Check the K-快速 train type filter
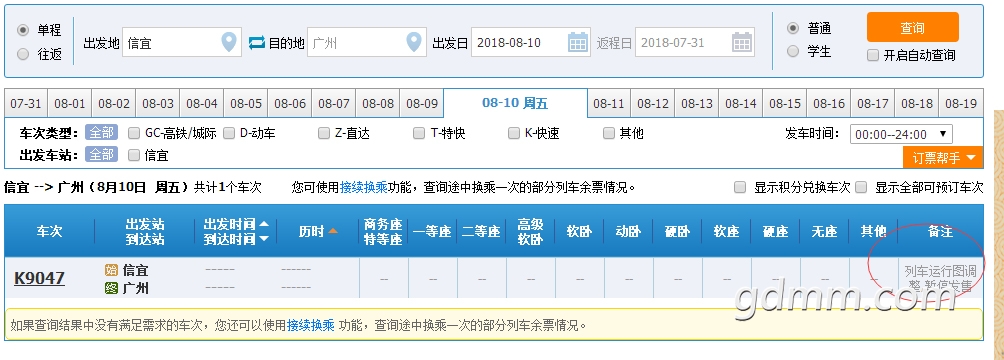Screen dimensions: 1004x360 click(x=514, y=133)
